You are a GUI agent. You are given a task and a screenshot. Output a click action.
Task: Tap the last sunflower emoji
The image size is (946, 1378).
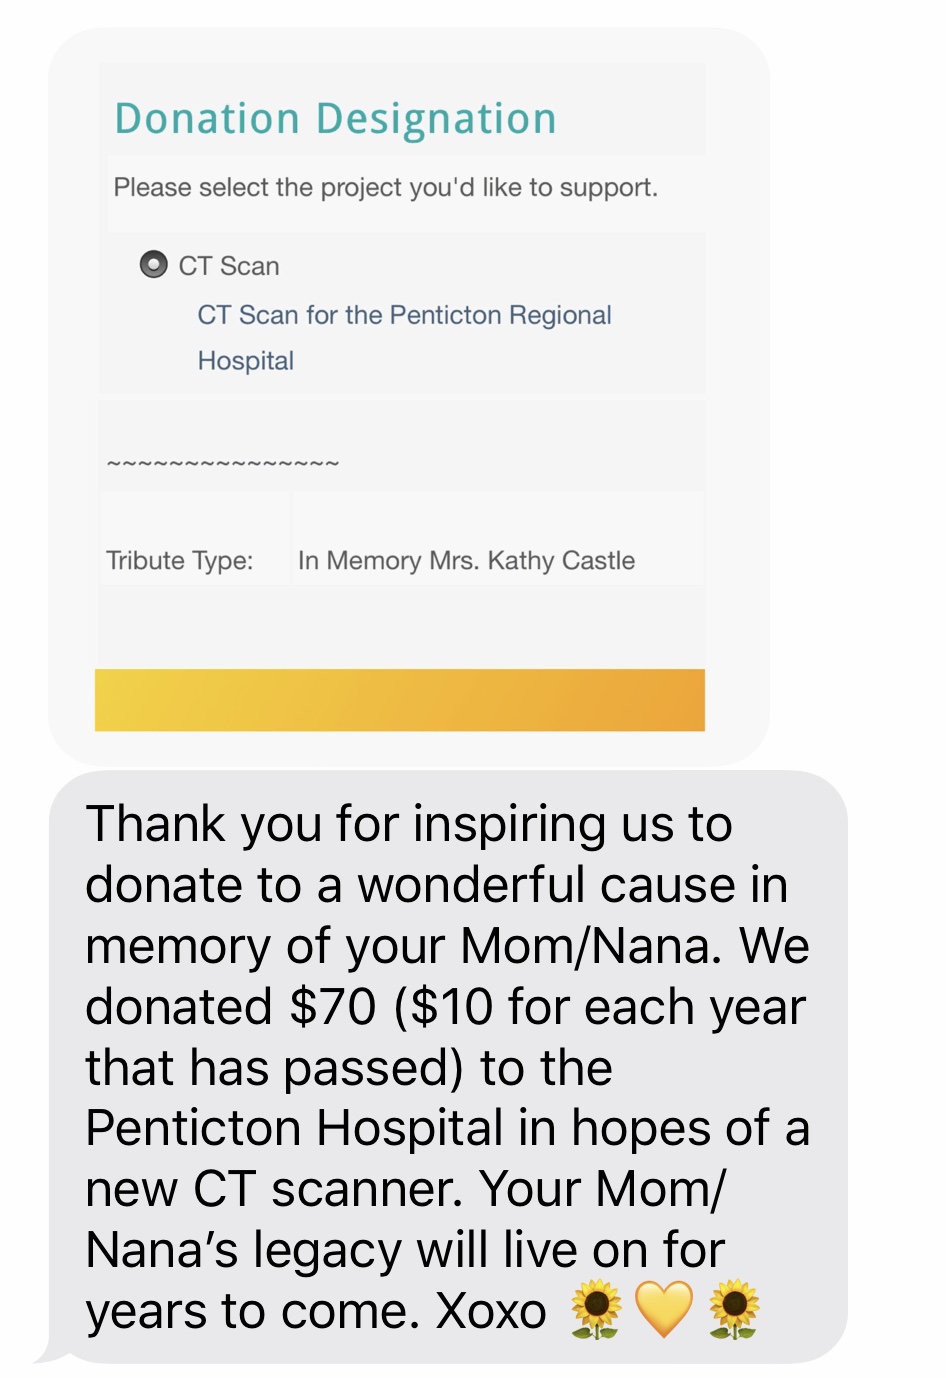(734, 1309)
